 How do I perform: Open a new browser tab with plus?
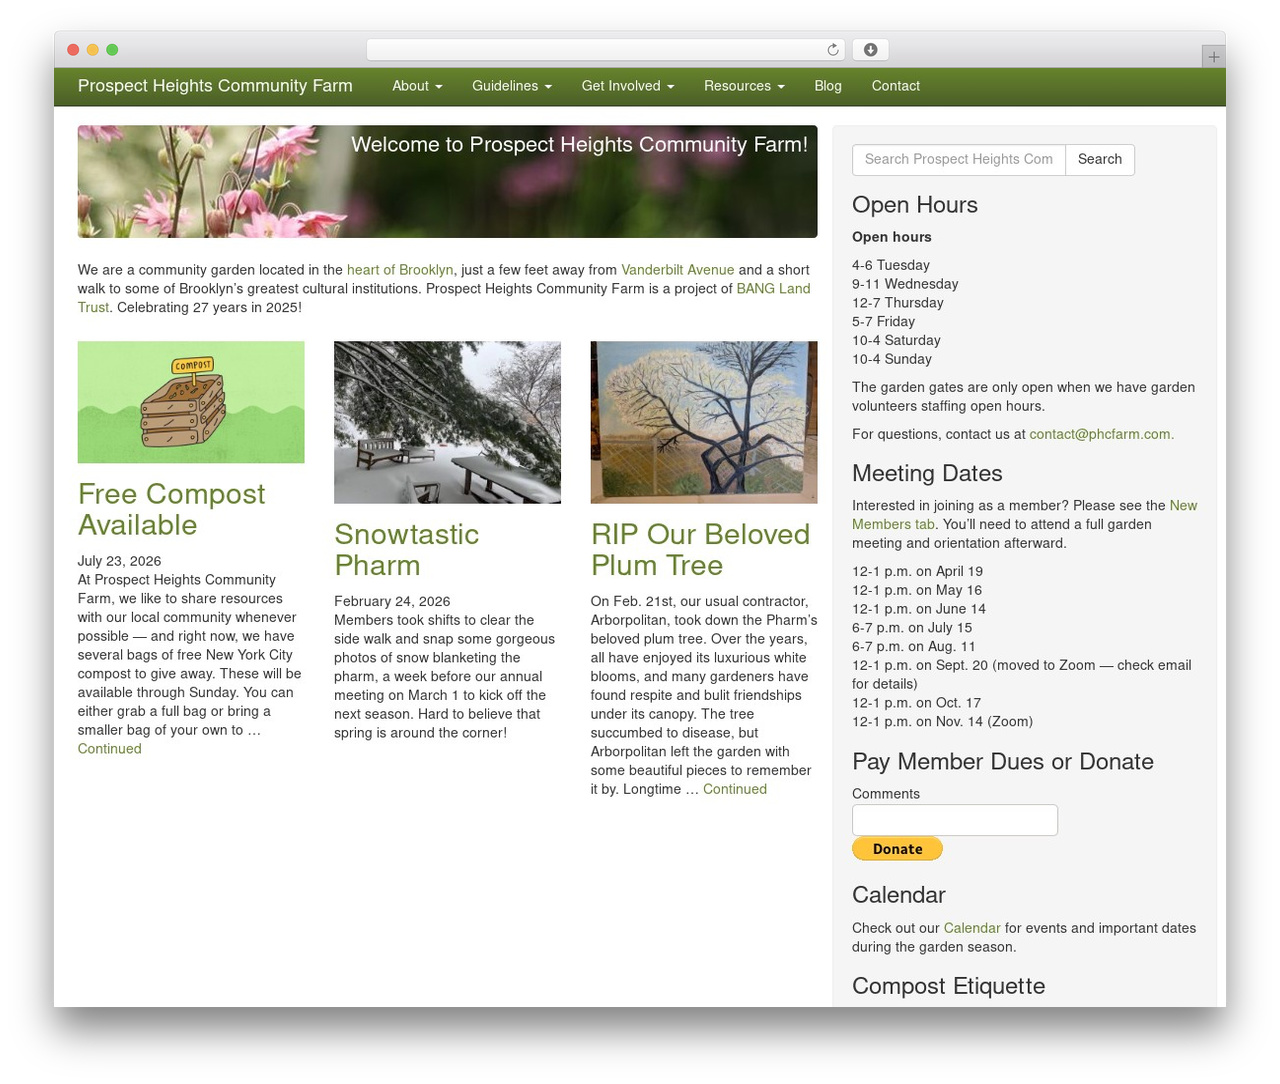[1213, 57]
